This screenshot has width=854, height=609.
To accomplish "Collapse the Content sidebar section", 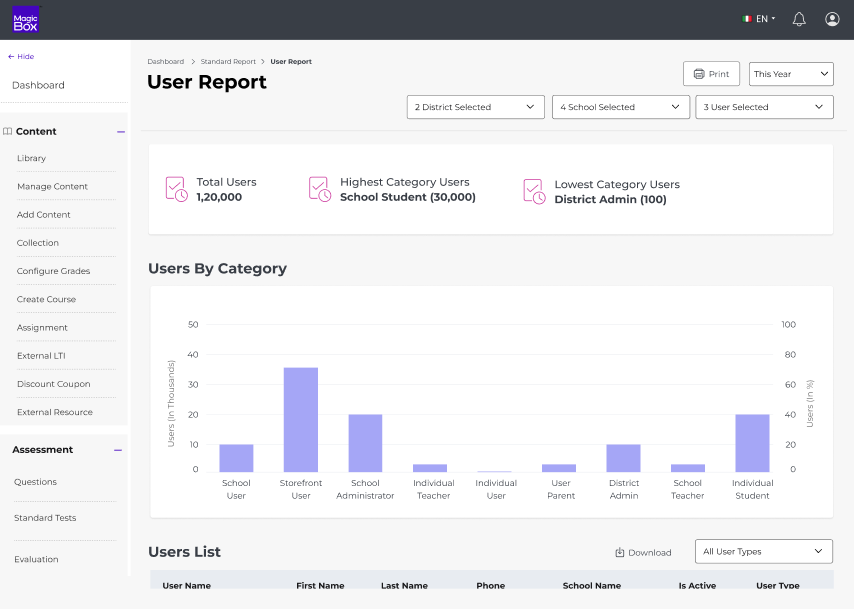I will (121, 132).
